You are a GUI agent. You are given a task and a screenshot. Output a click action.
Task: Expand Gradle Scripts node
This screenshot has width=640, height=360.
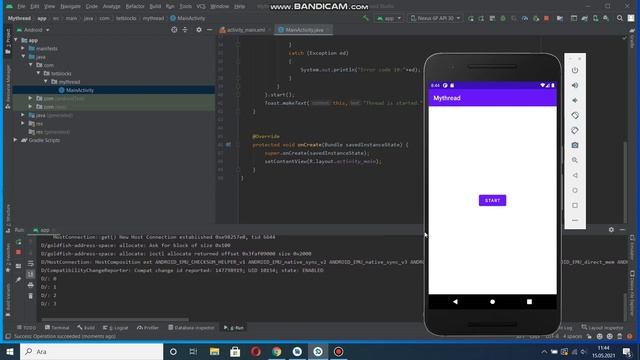(x=16, y=140)
